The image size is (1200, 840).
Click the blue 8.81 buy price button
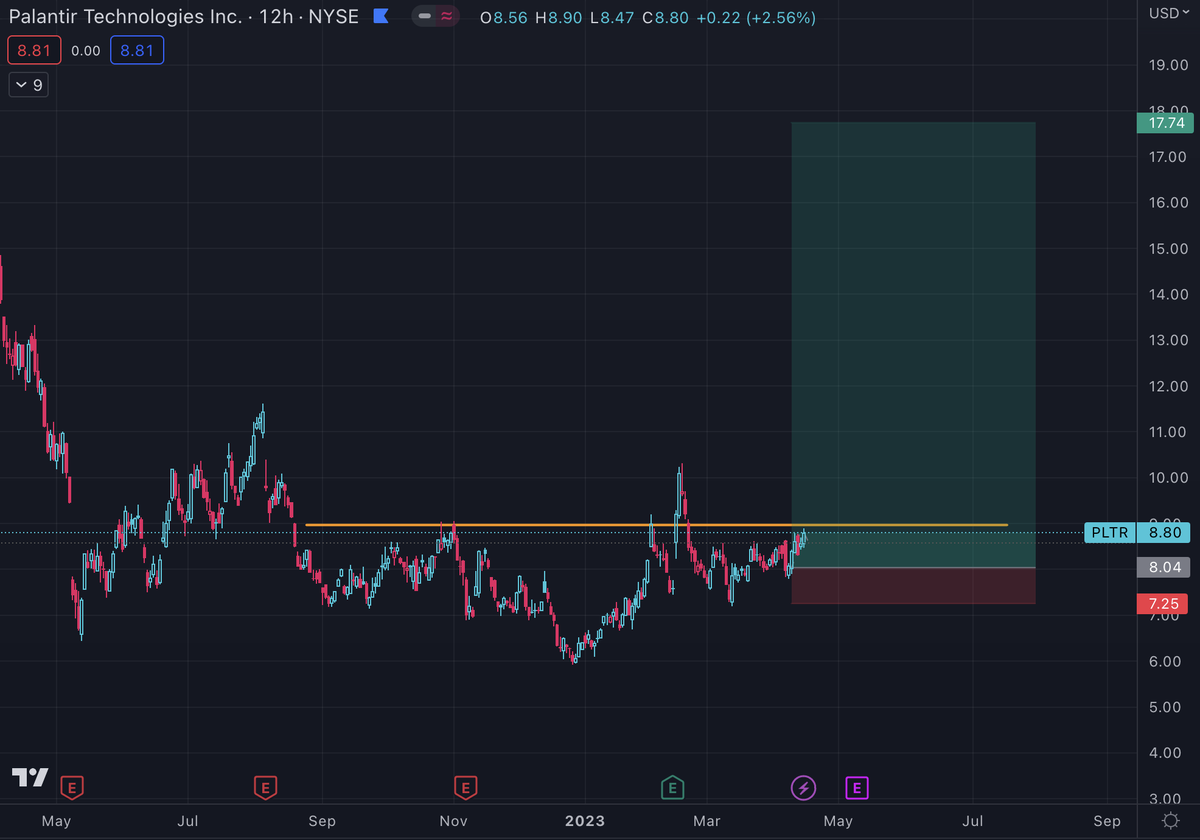point(137,51)
